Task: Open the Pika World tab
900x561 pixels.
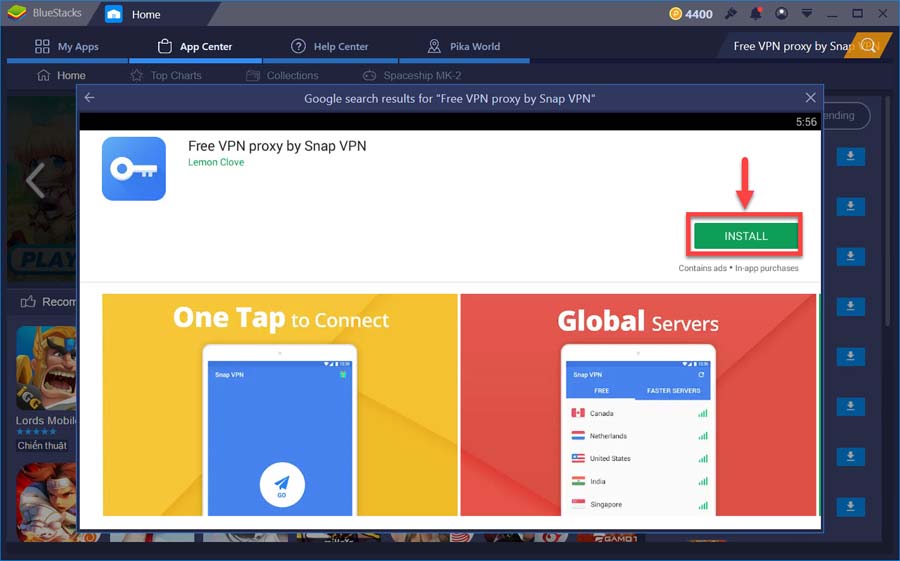Action: pos(464,47)
